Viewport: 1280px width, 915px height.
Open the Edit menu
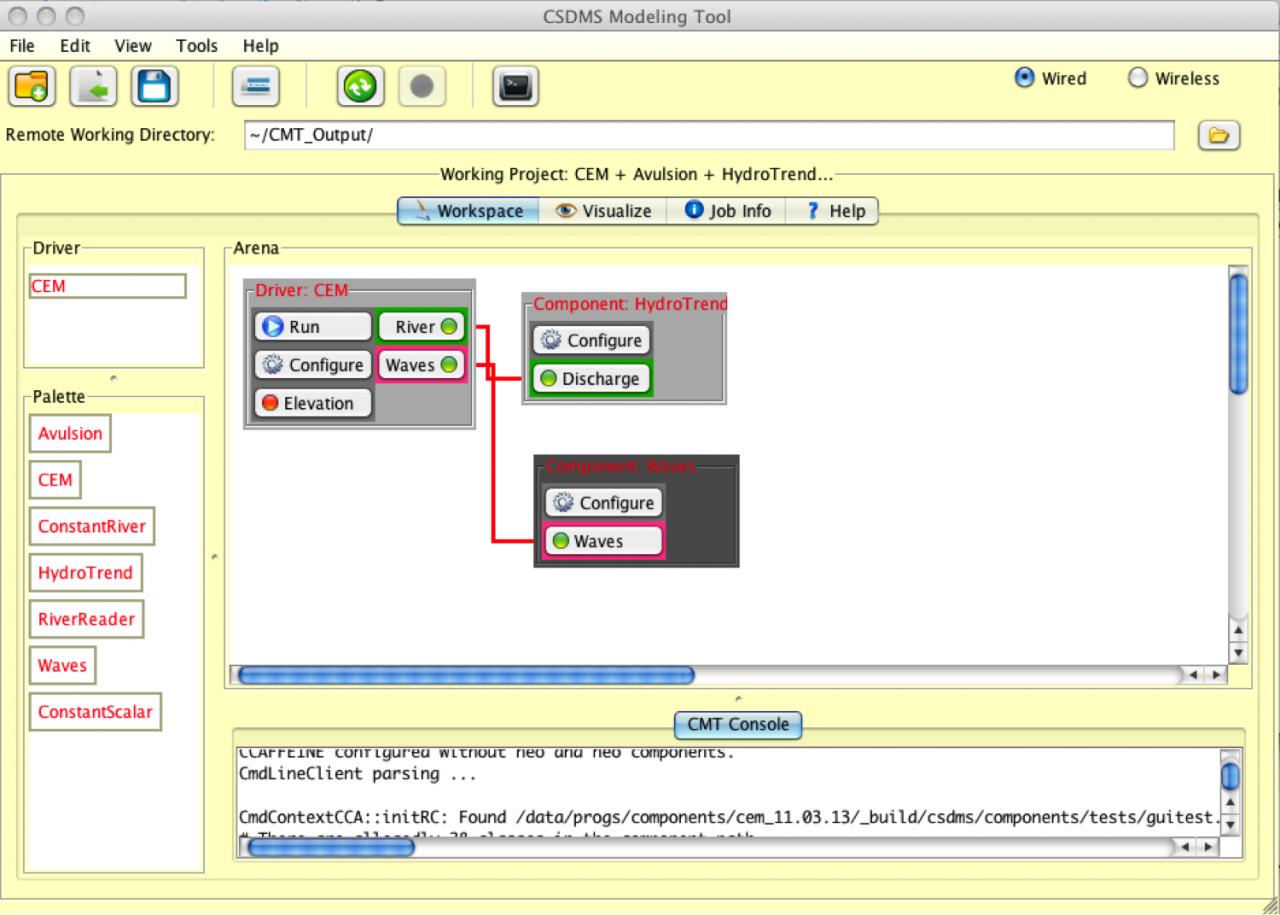[75, 46]
